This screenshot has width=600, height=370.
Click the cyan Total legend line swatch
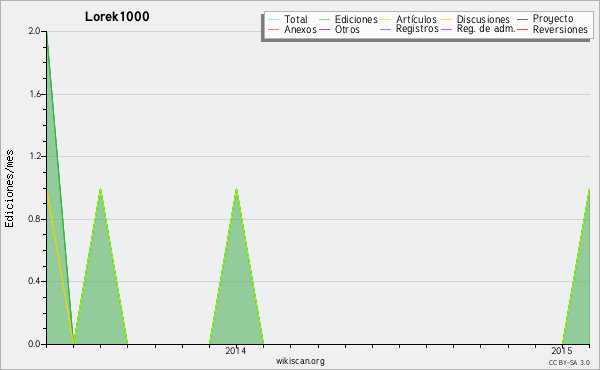tap(274, 19)
